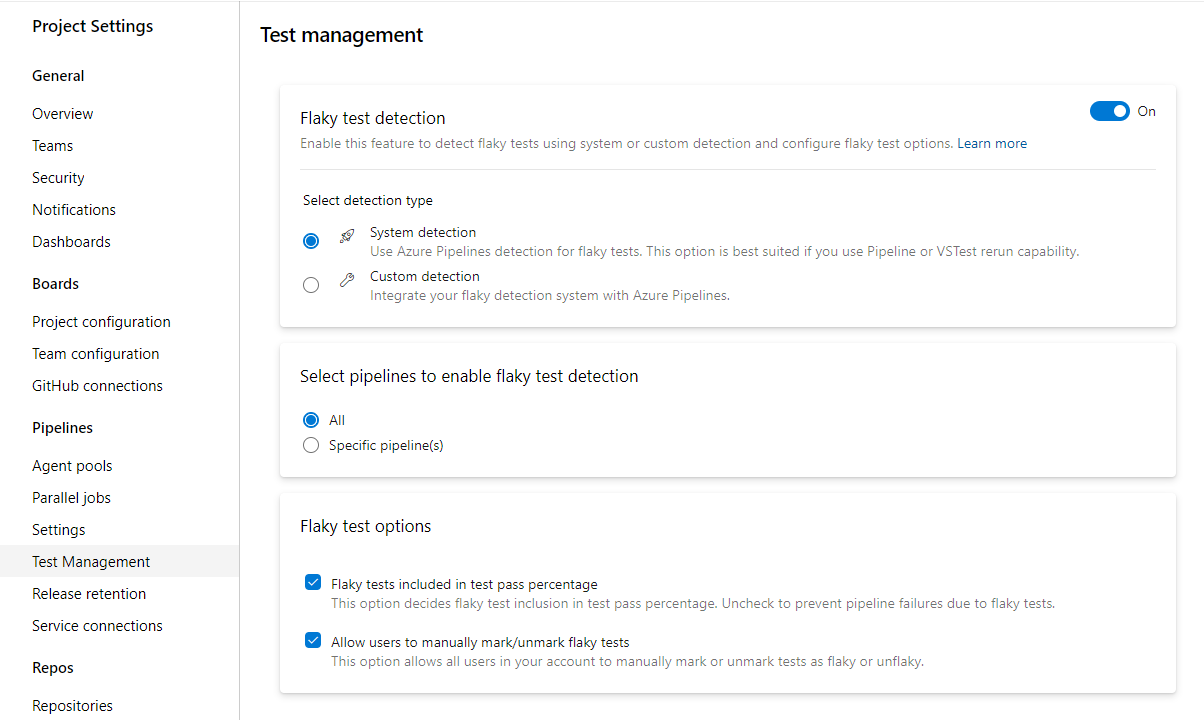Screen dimensions: 1204x720
Task: Open GitHub connections page
Action: [x=97, y=386]
